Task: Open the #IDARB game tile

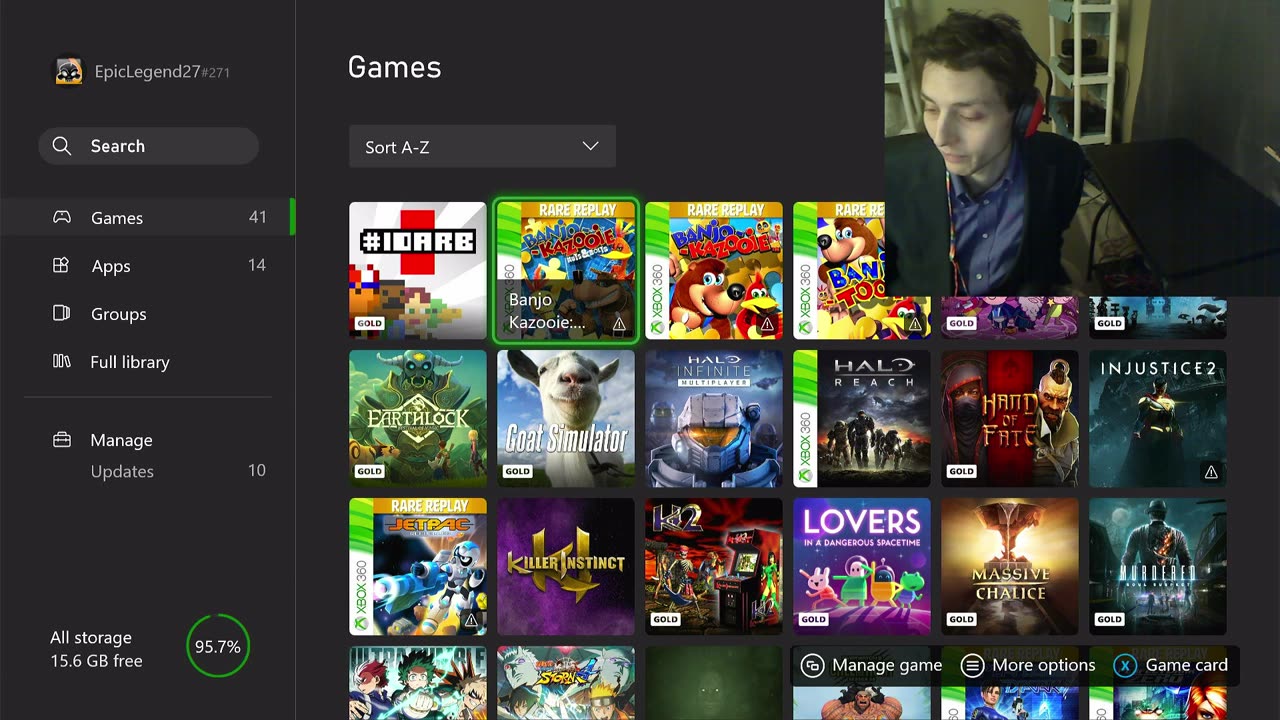Action: point(417,271)
